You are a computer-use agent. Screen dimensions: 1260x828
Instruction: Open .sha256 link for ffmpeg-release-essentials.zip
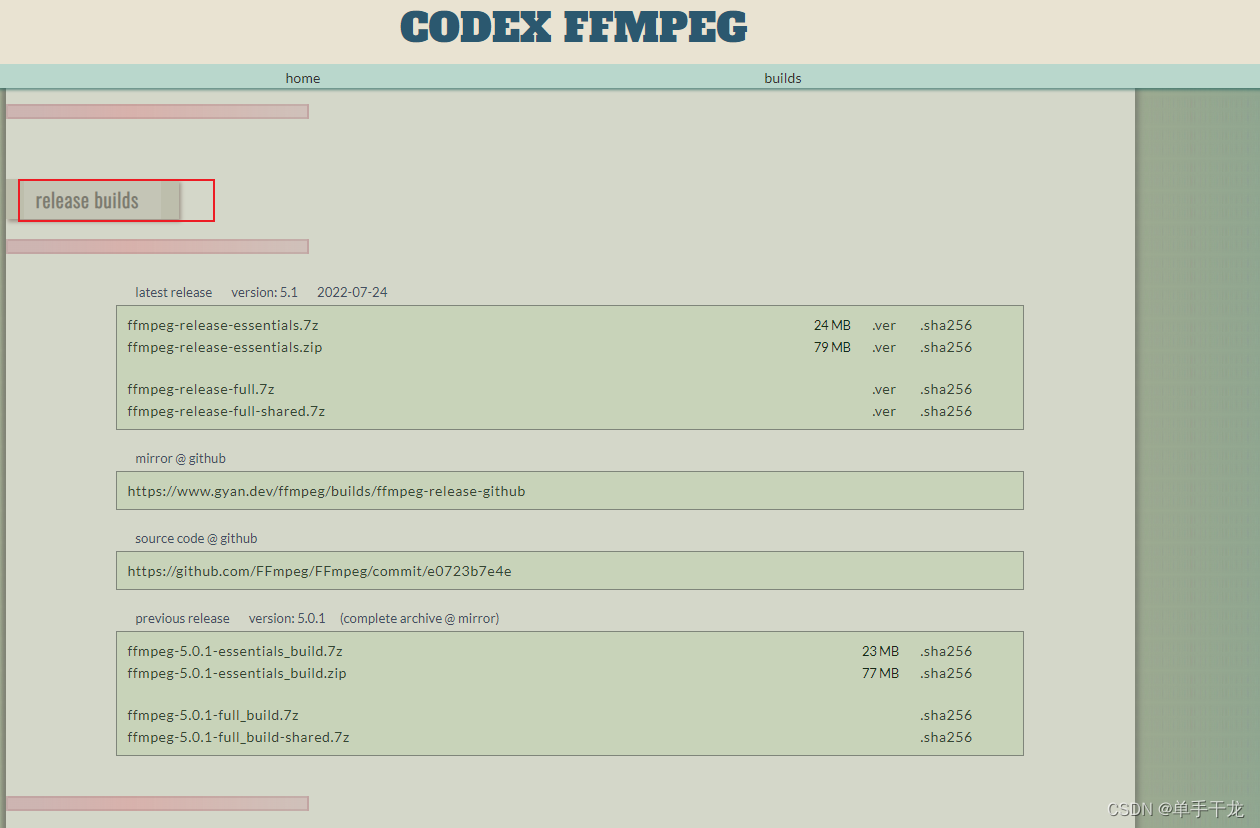pyautogui.click(x=946, y=347)
